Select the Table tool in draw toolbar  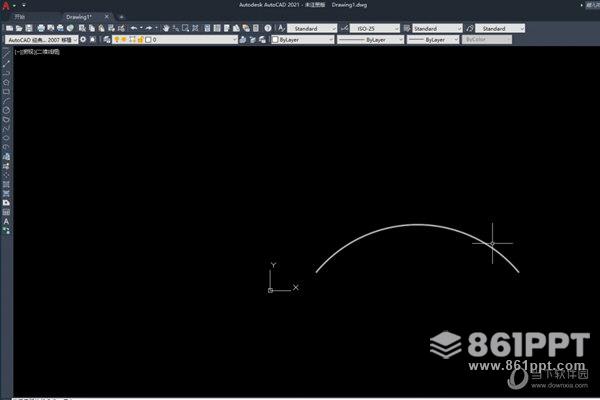tap(6, 212)
